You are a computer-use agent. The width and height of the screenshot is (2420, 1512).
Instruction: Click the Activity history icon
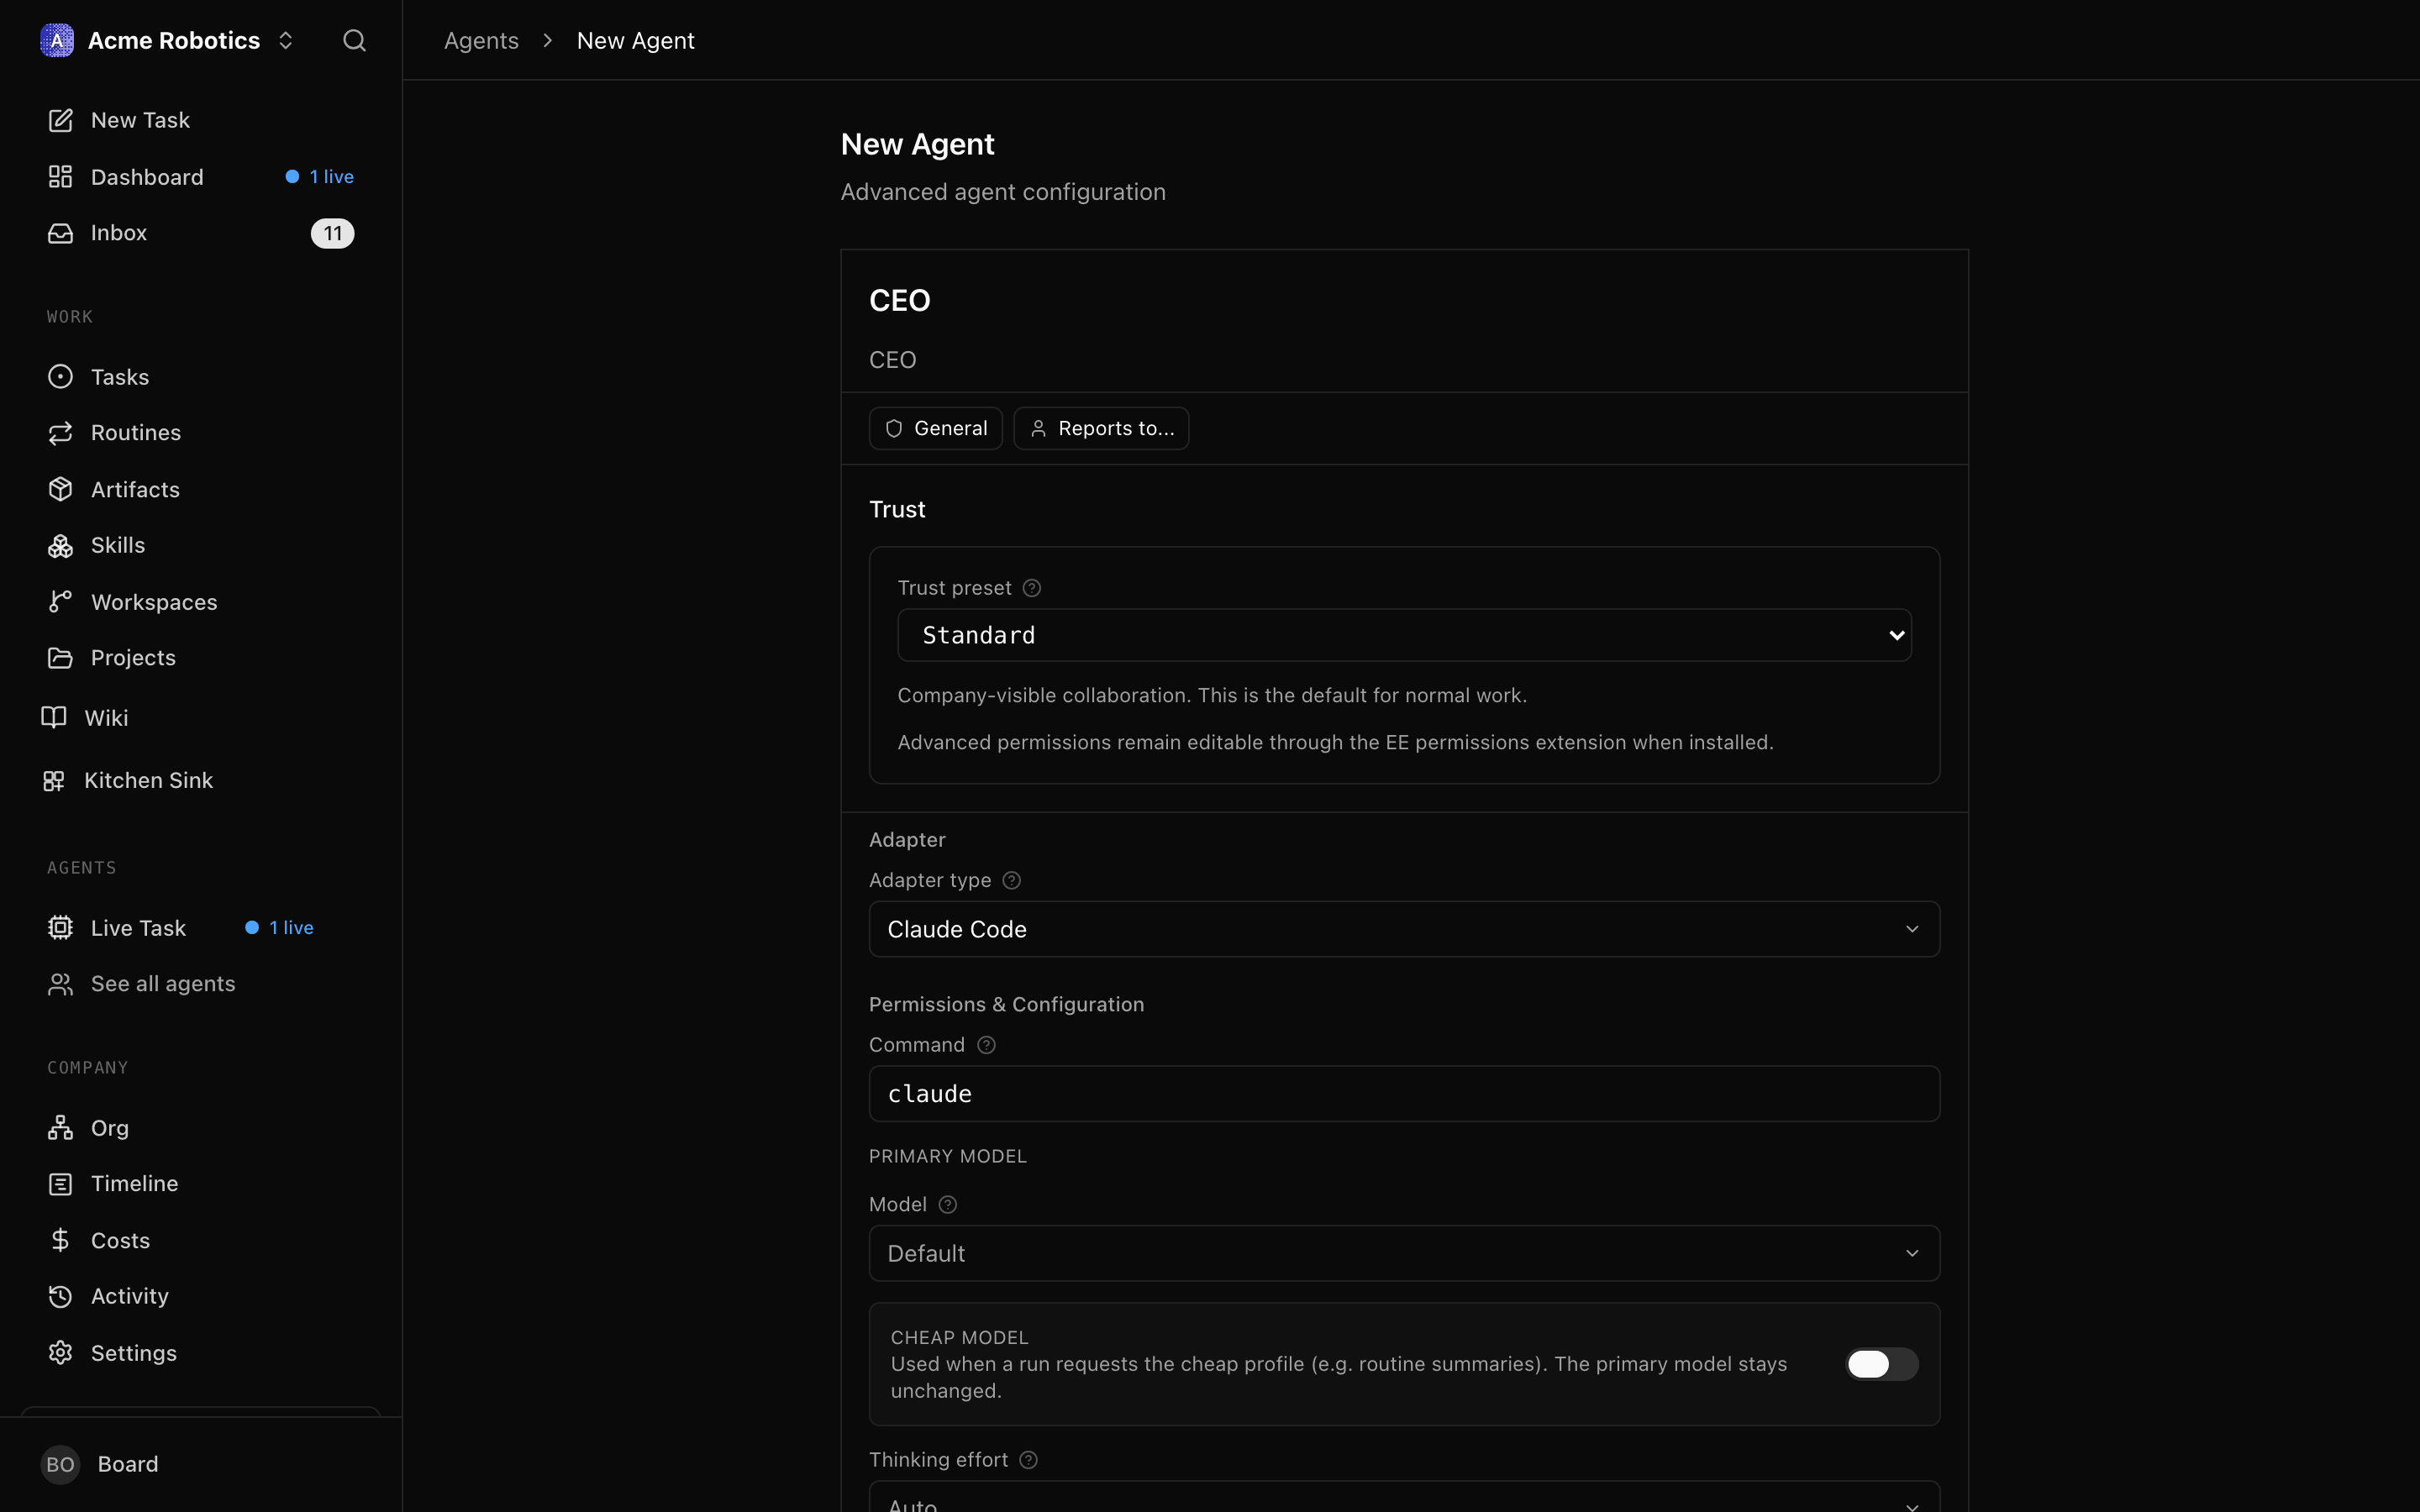coord(60,1296)
